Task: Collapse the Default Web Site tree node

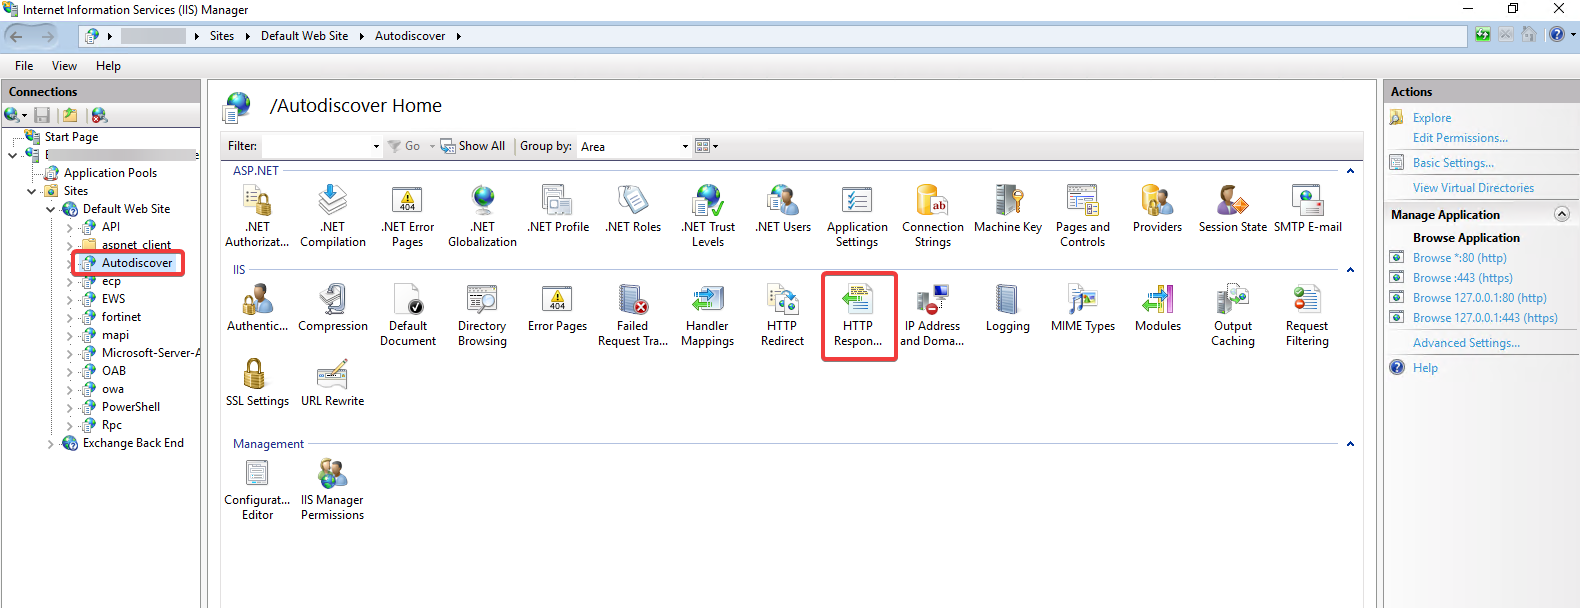Action: (x=51, y=209)
